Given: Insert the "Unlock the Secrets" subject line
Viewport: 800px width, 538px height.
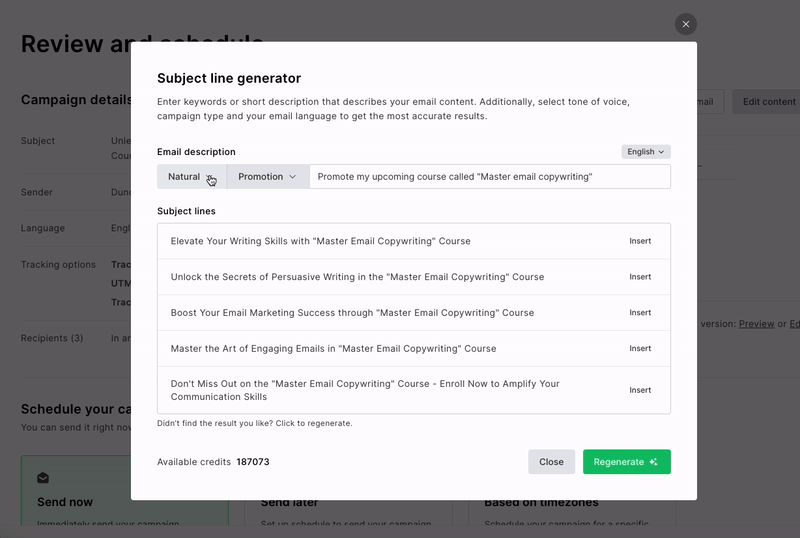Looking at the screenshot, I should (640, 277).
